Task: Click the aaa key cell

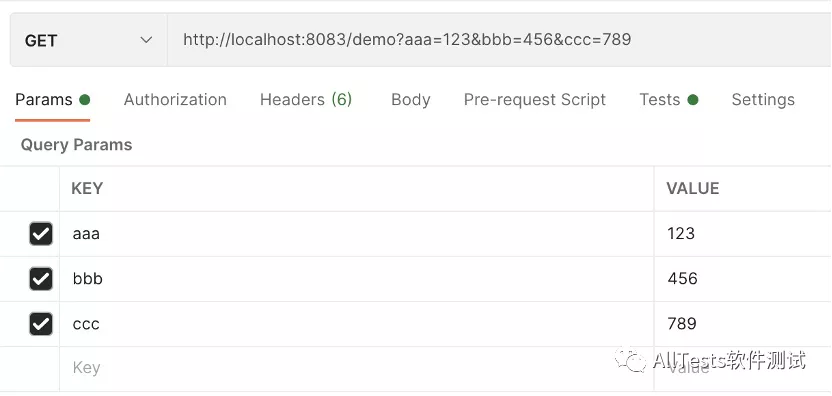Action: (357, 234)
